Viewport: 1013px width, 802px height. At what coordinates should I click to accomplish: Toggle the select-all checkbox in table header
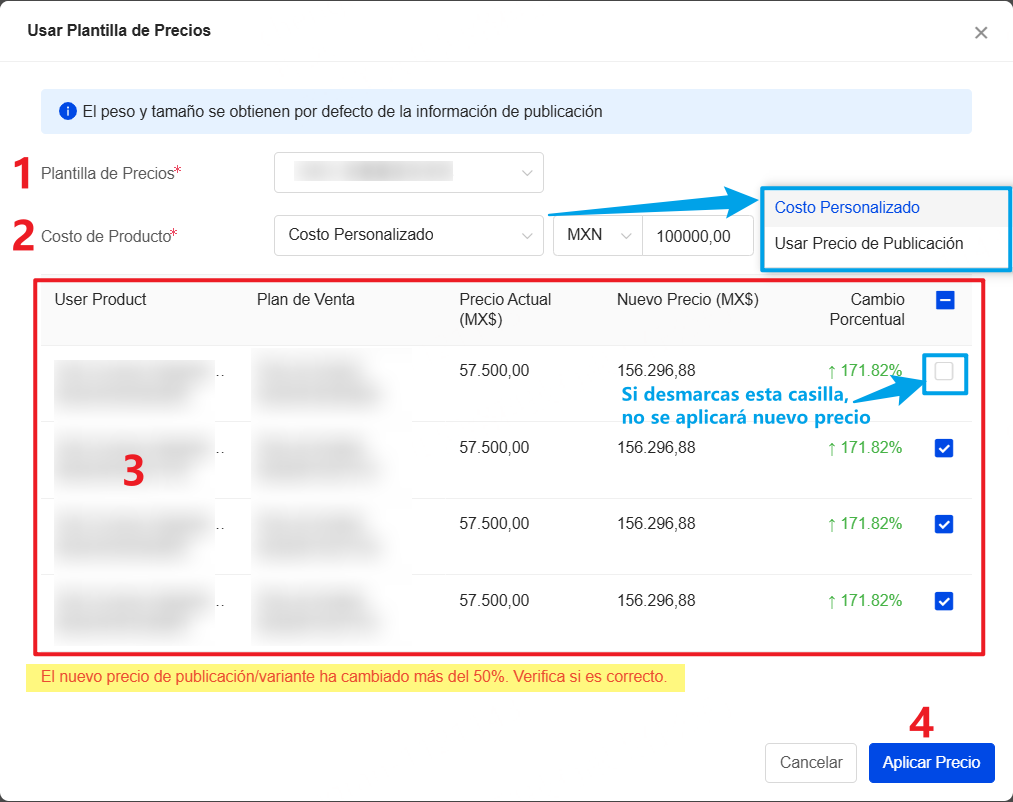(945, 300)
